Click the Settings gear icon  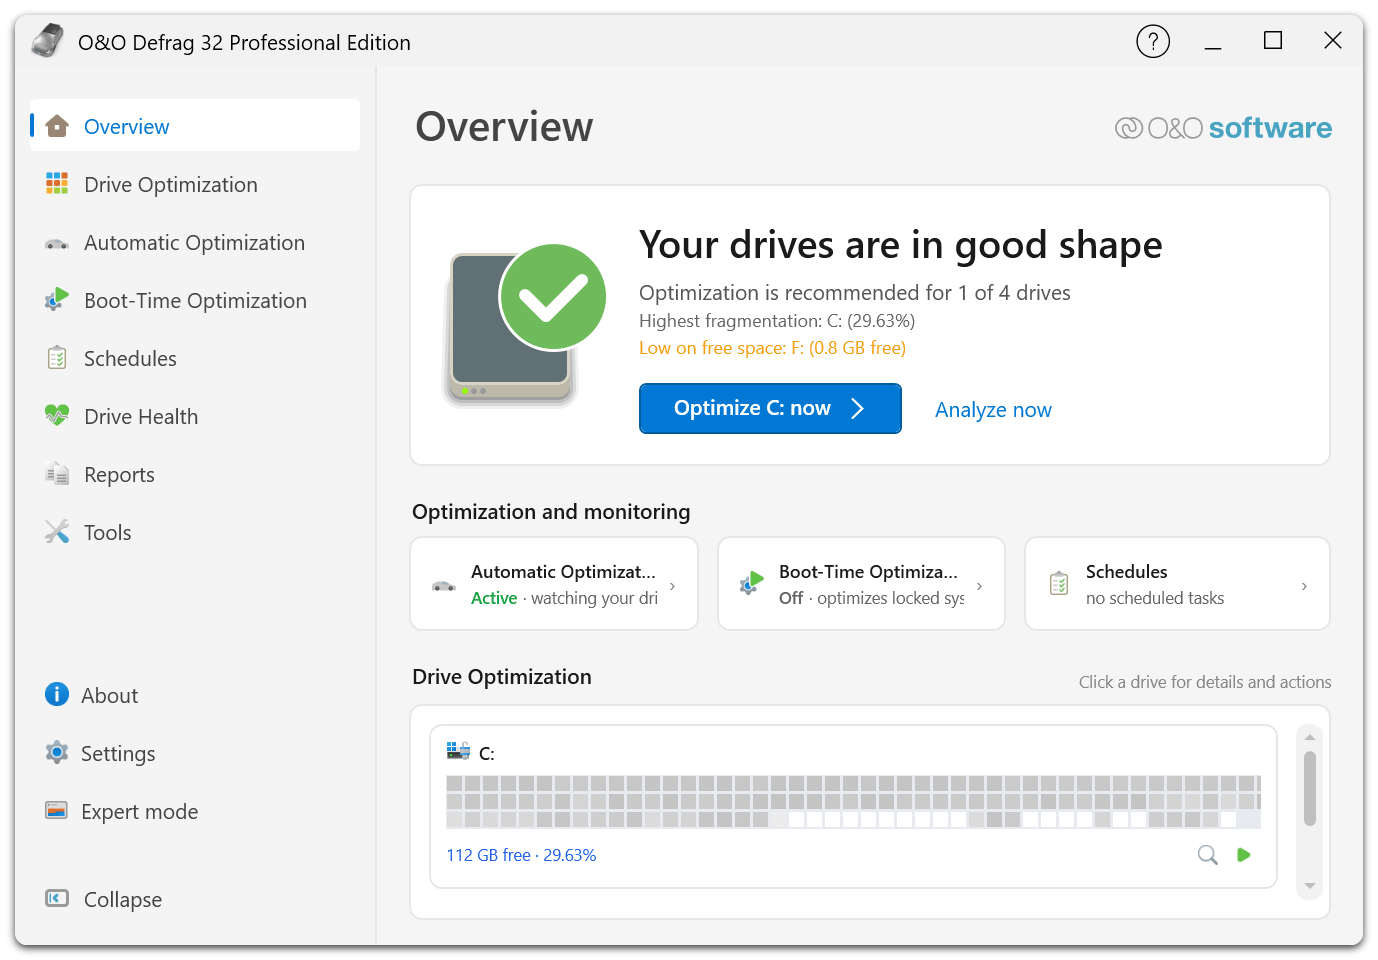pyautogui.click(x=57, y=752)
